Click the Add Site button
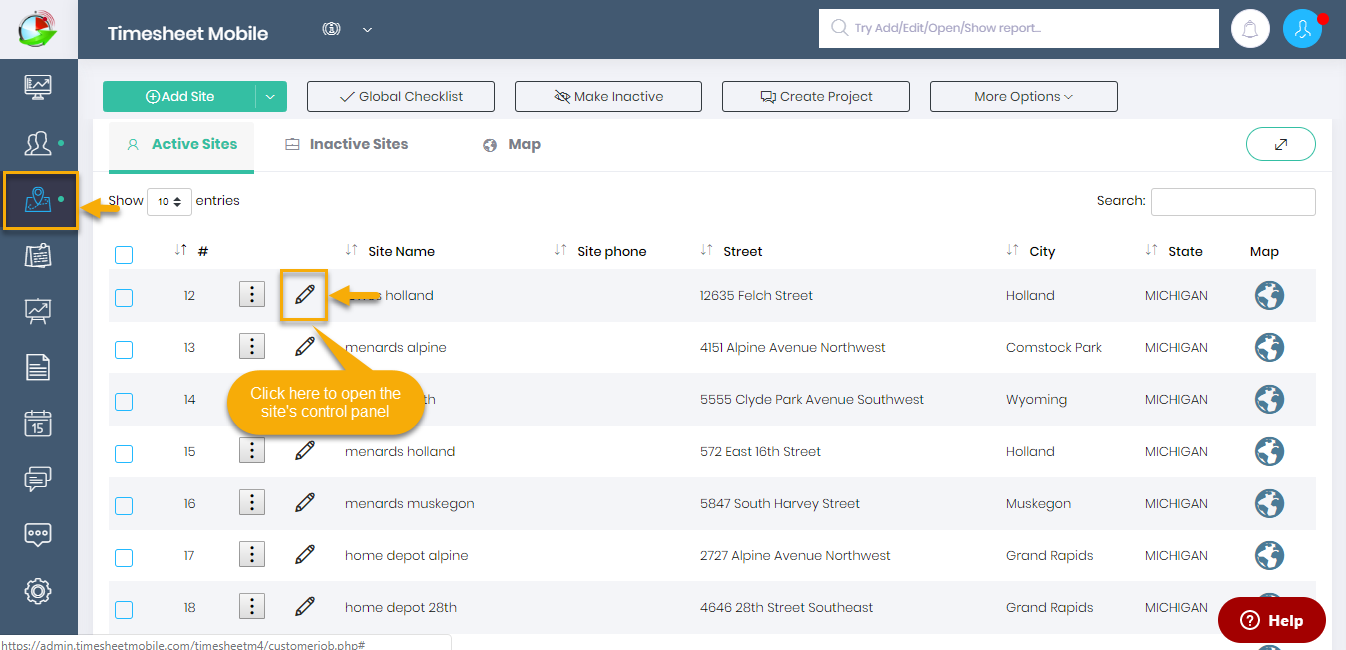This screenshot has width=1346, height=650. pyautogui.click(x=179, y=96)
